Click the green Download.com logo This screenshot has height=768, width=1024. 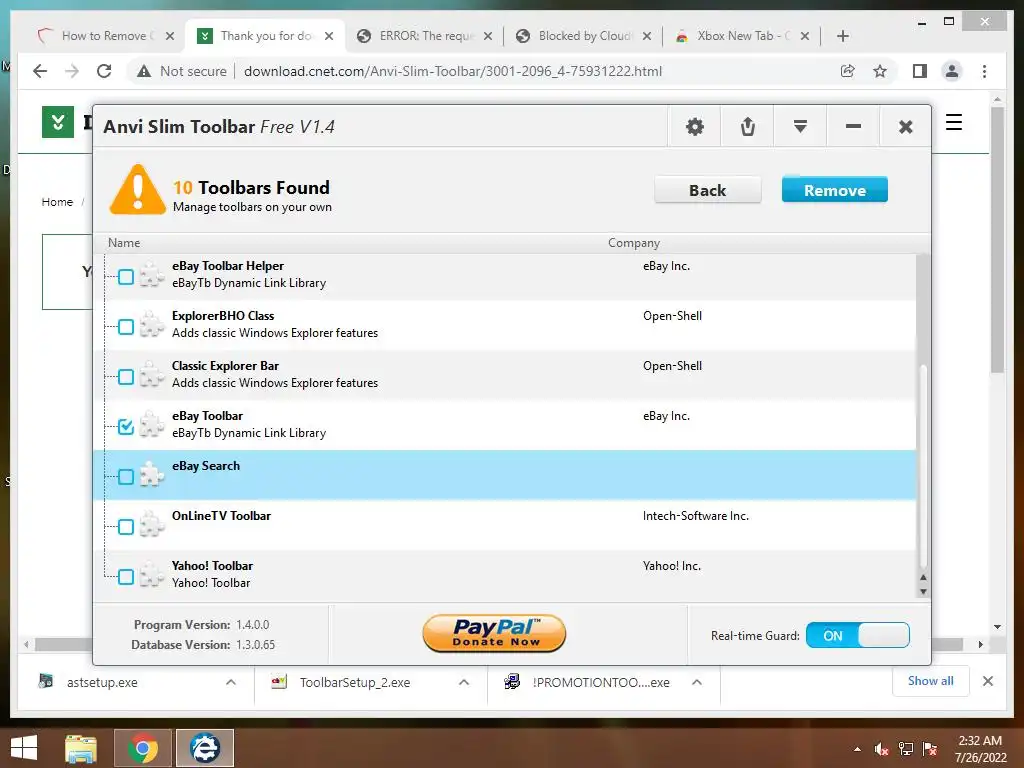tap(57, 122)
